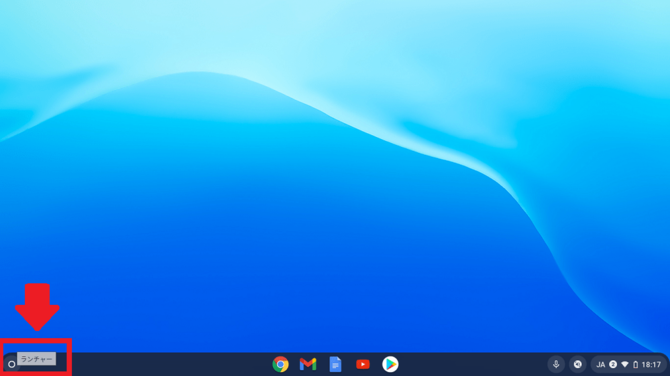Launch YouTube from the shelf

363,364
